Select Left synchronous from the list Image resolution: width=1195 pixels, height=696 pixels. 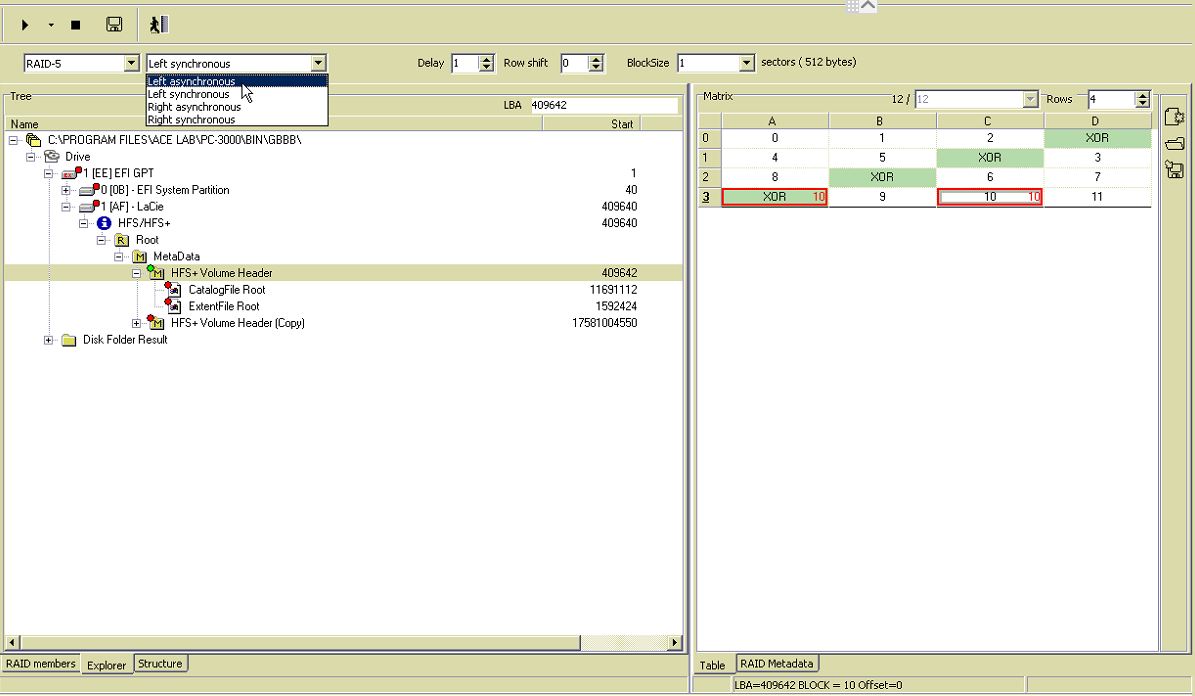click(237, 95)
